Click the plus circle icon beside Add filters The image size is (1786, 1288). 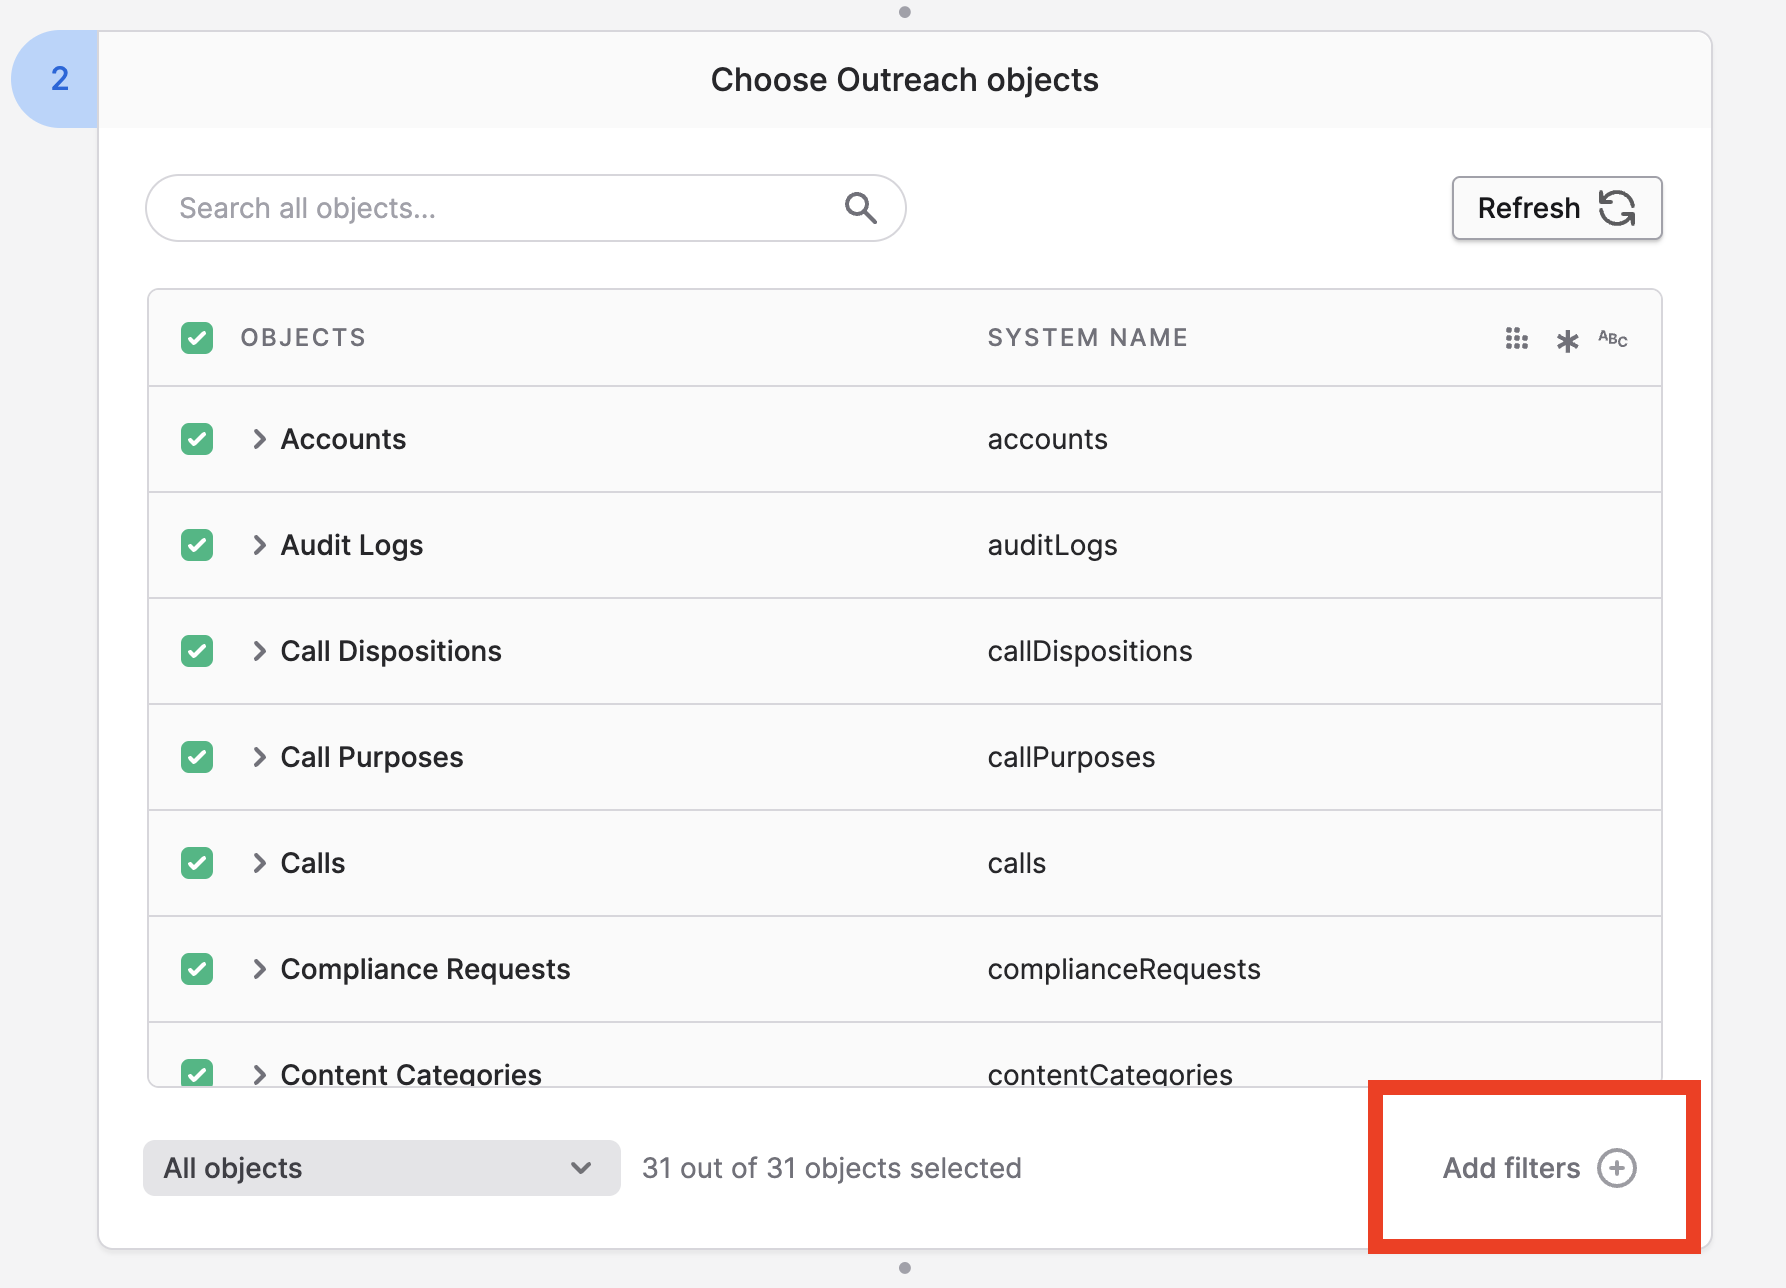pos(1616,1168)
